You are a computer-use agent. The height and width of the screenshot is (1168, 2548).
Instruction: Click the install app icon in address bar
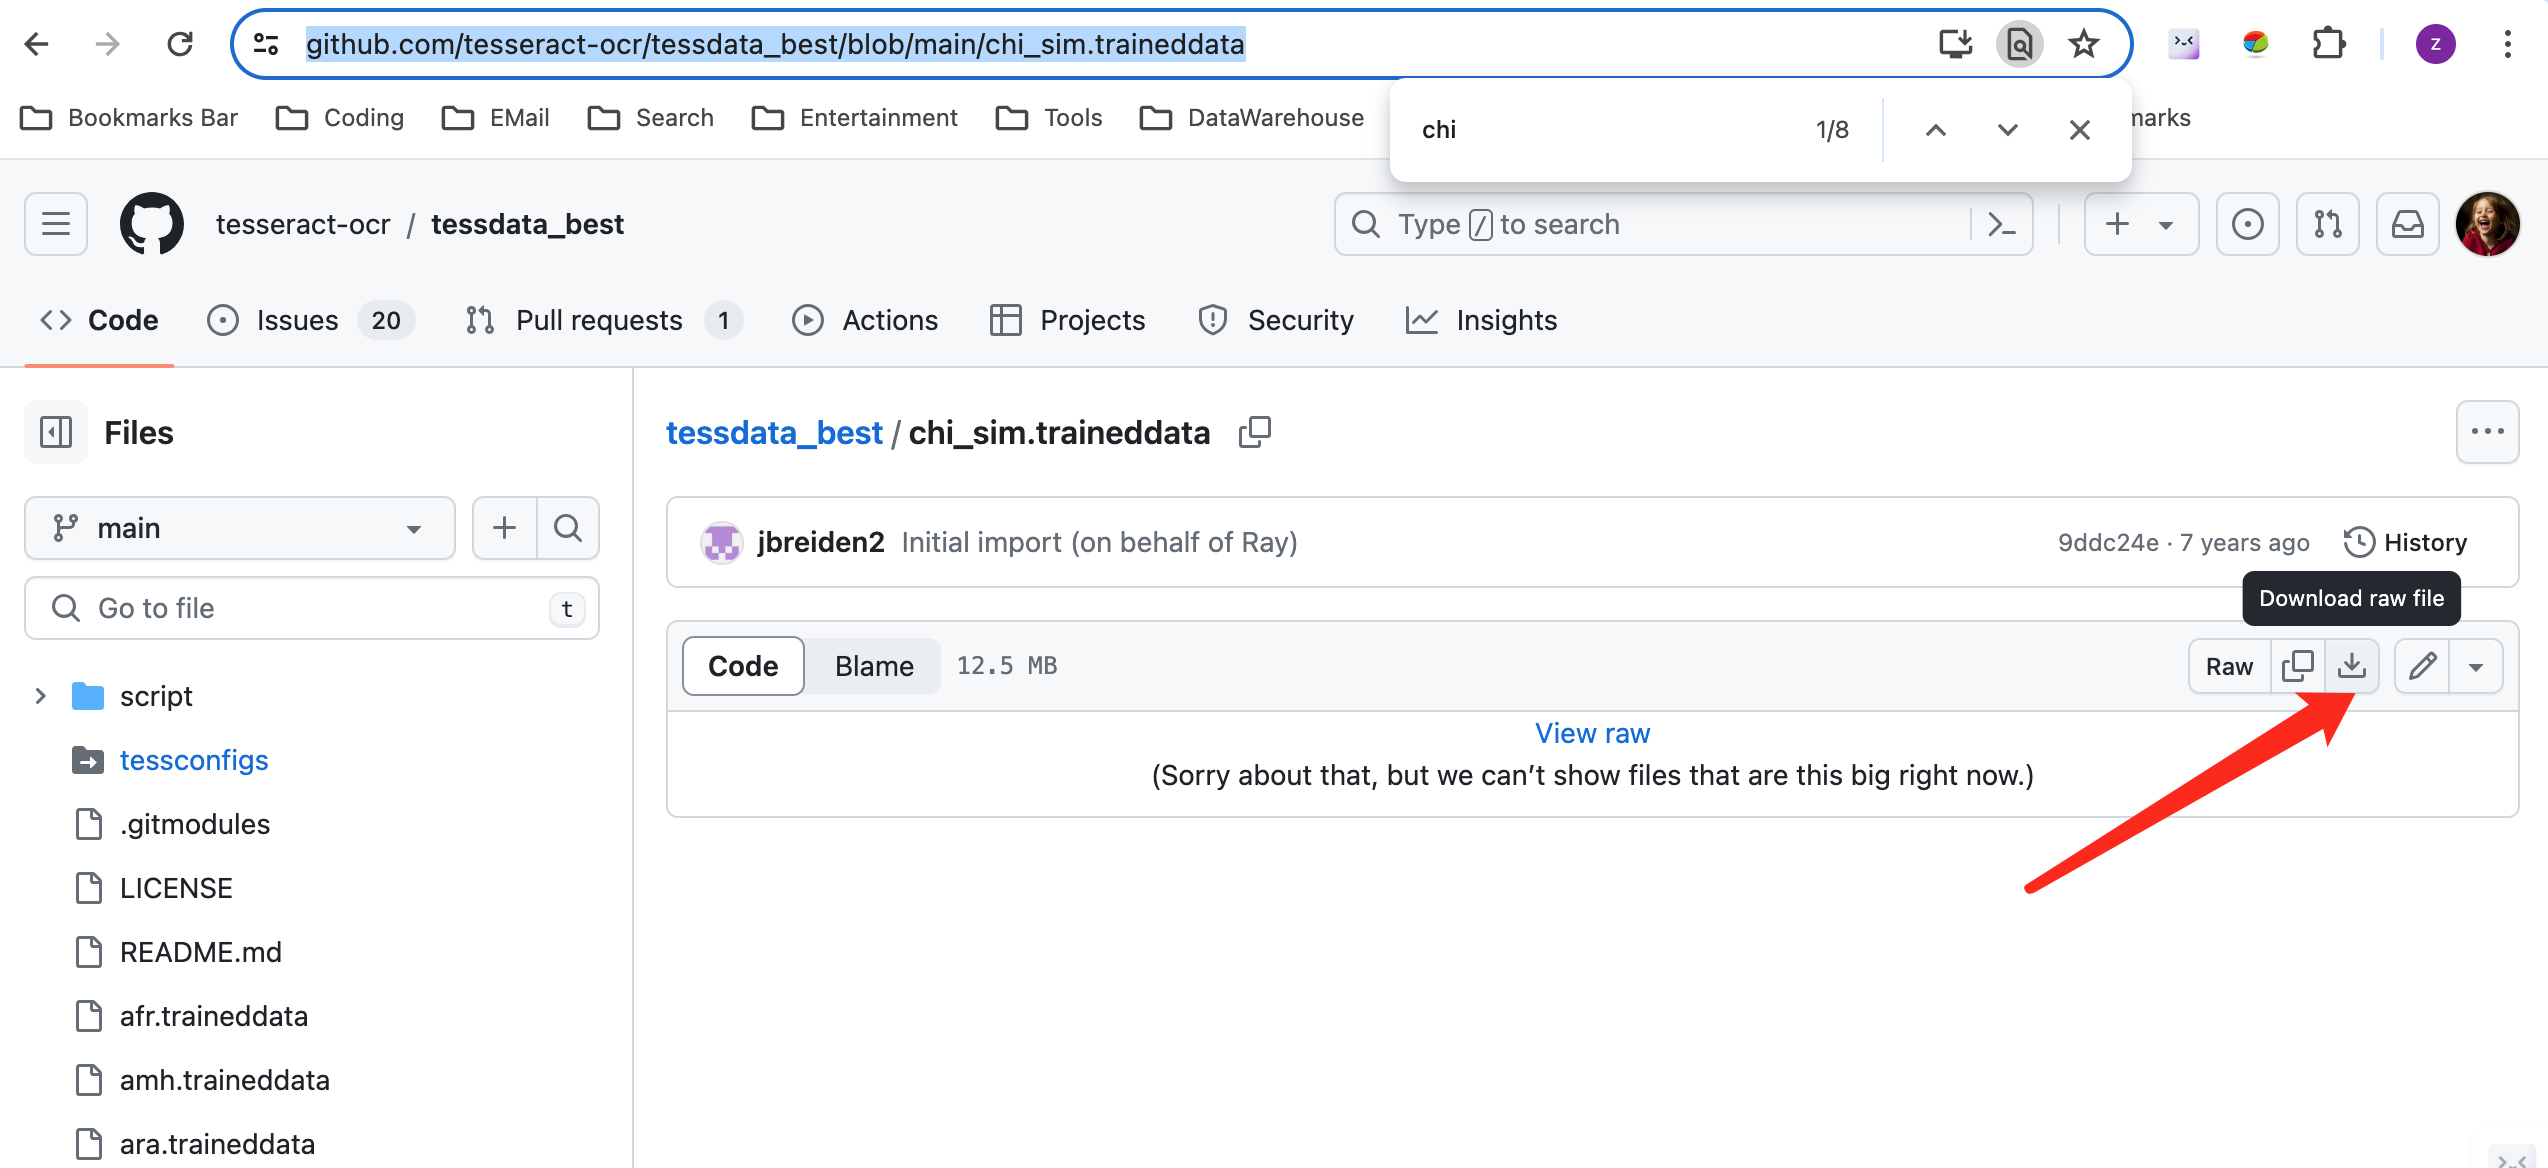pyautogui.click(x=1955, y=44)
